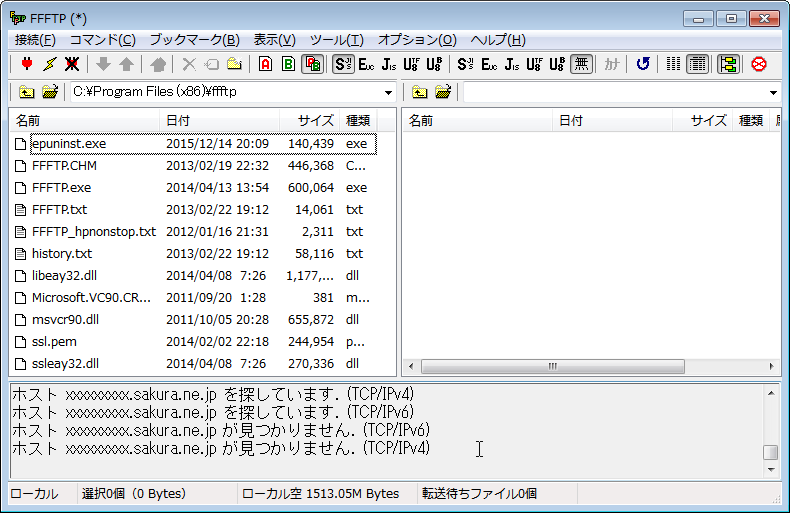Click the remote pane horizontal scrollbar thumb

point(553,366)
